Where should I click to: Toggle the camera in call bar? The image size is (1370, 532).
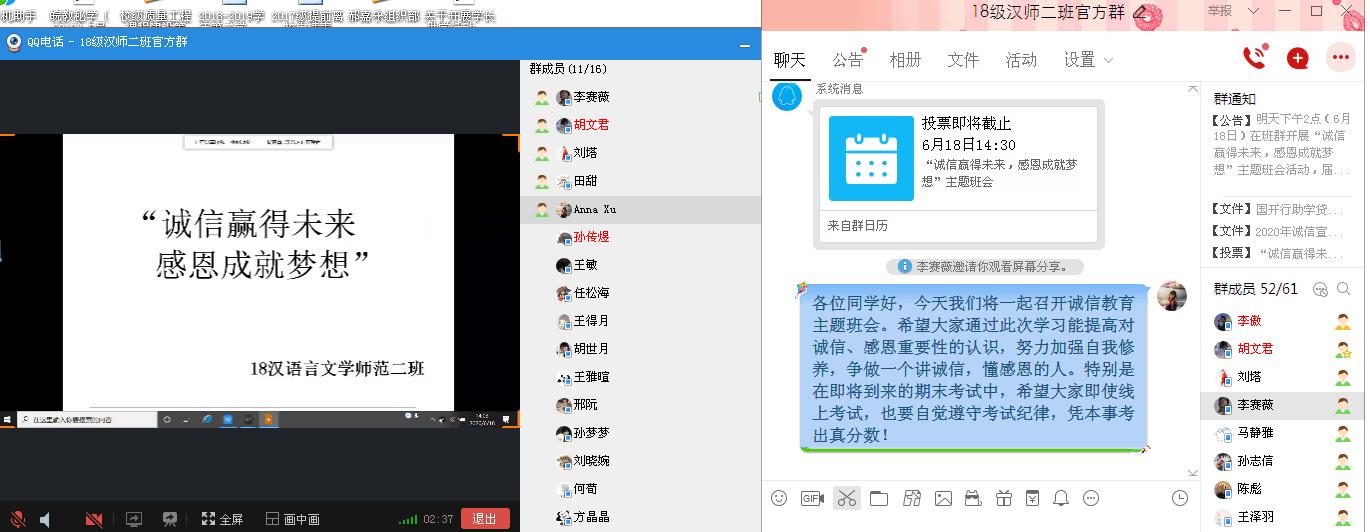[94, 519]
